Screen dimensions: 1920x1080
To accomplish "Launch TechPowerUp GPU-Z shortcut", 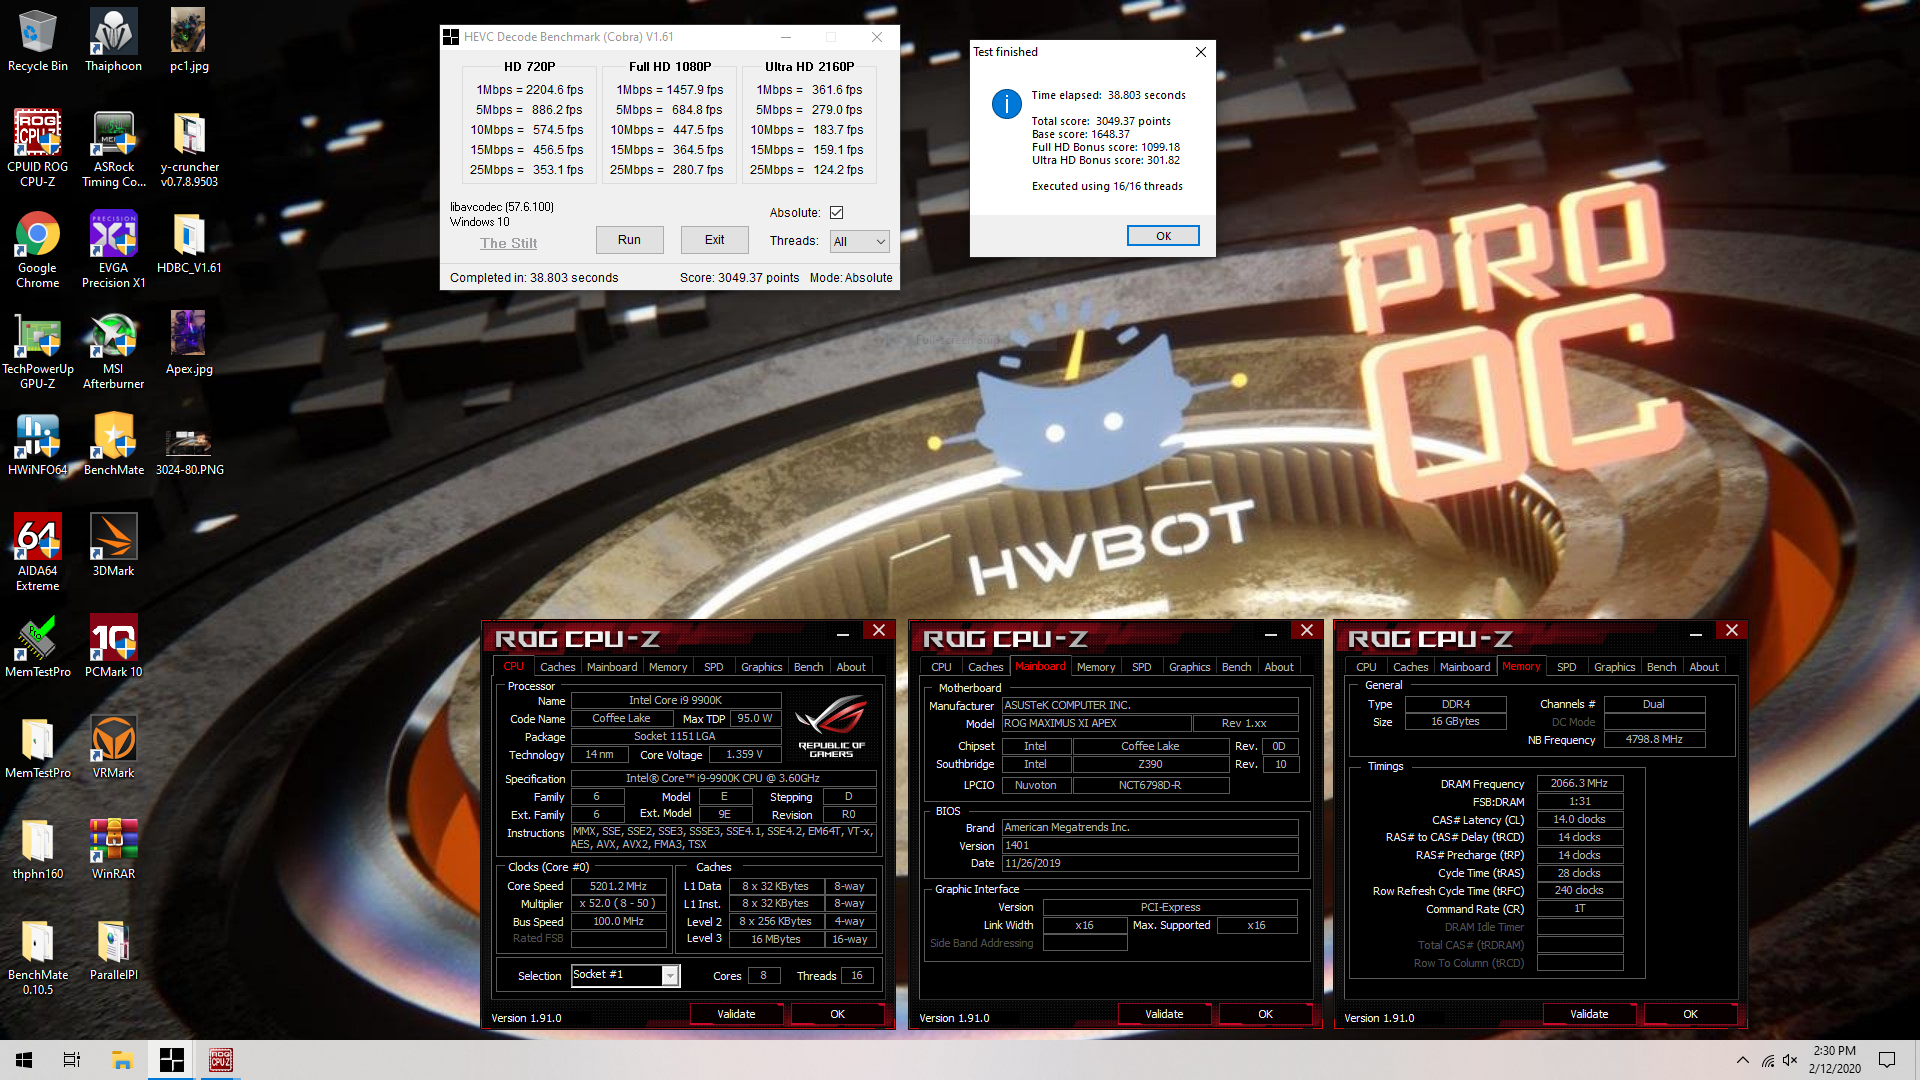I will tap(37, 351).
